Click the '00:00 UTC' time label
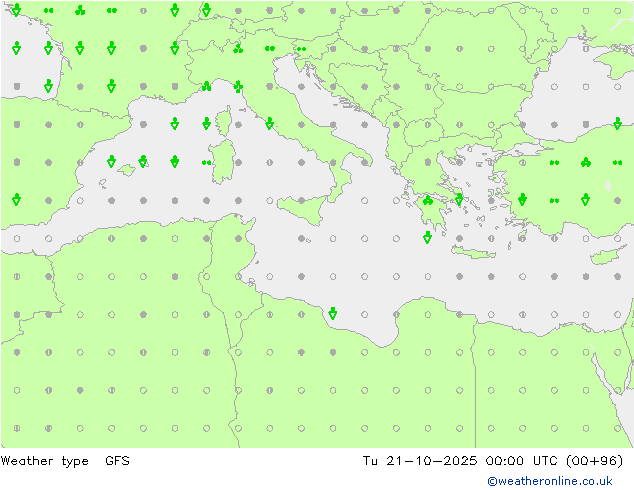The width and height of the screenshot is (634, 490). 522,460
